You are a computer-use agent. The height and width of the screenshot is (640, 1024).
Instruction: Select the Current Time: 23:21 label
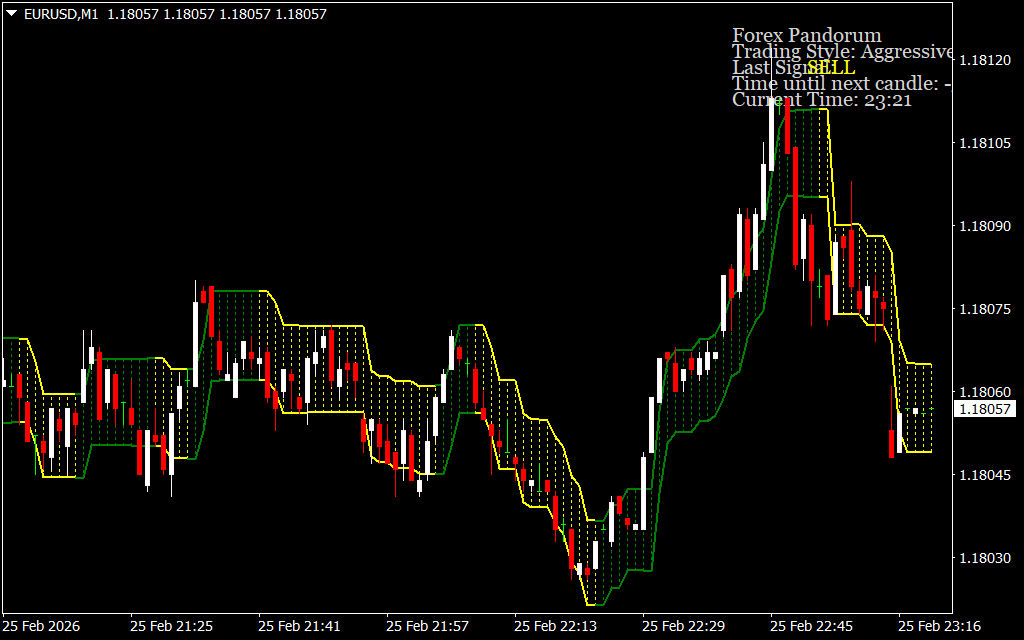(x=821, y=99)
